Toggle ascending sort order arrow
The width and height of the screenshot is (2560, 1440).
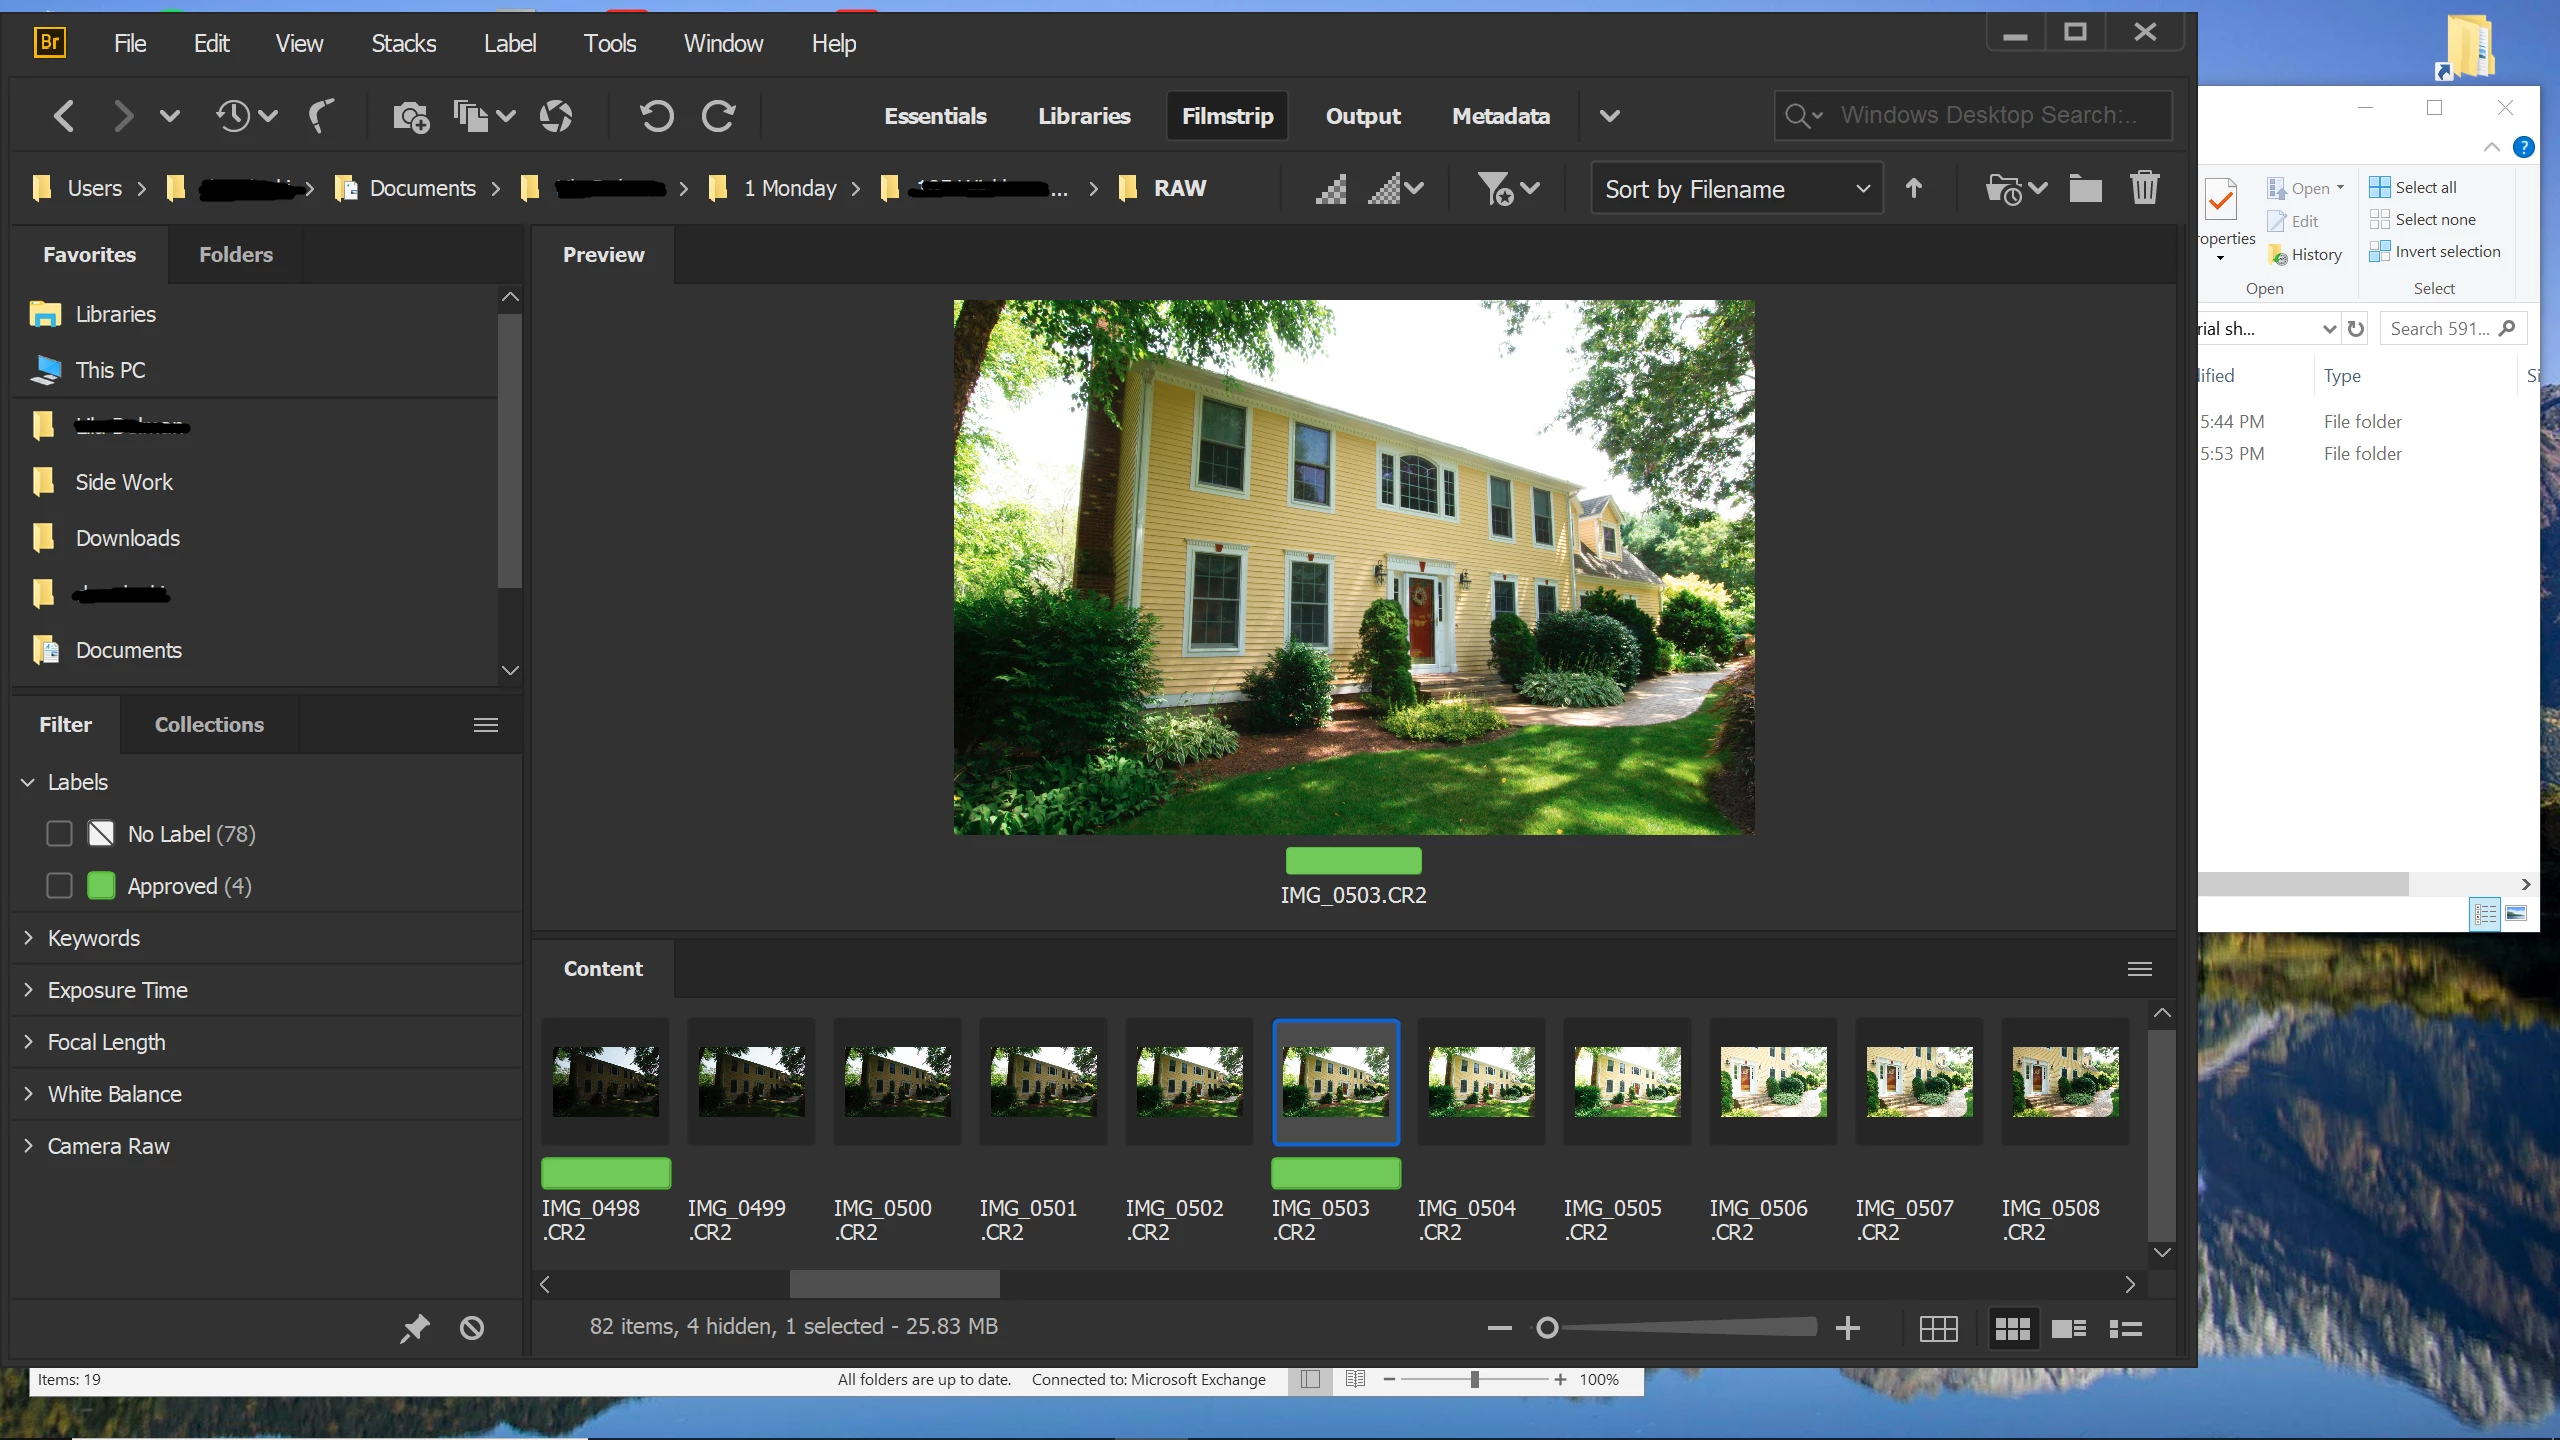pos(1913,188)
